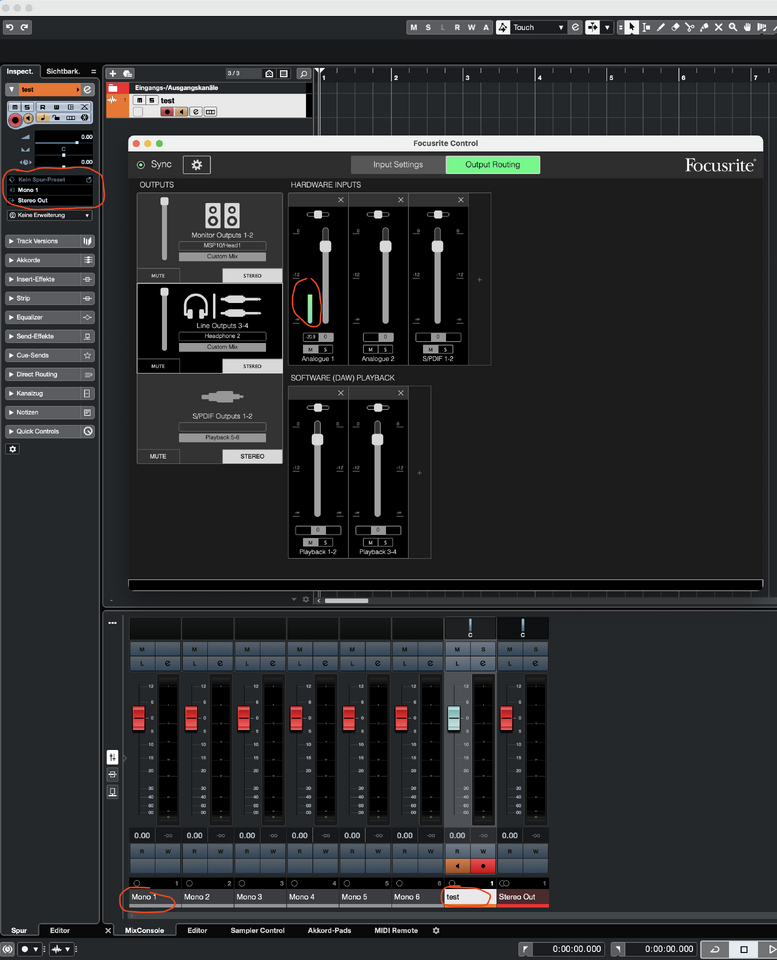
Task: Select the Stereo Out channel name in MixConsole
Action: [x=522, y=897]
